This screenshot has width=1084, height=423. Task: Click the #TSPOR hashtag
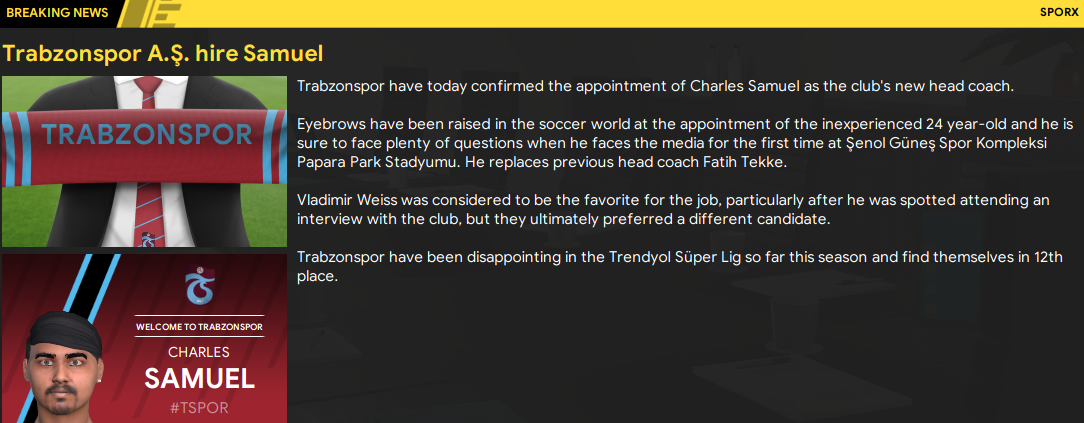(199, 408)
